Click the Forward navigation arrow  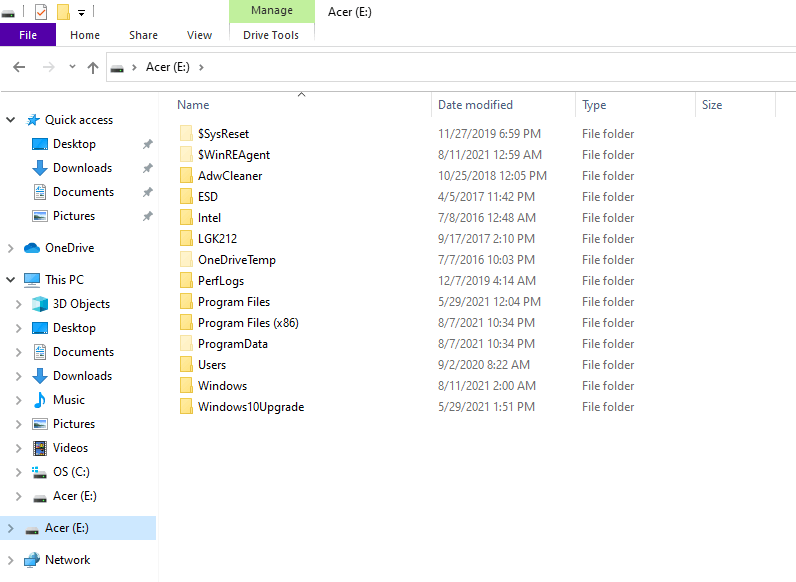[49, 67]
